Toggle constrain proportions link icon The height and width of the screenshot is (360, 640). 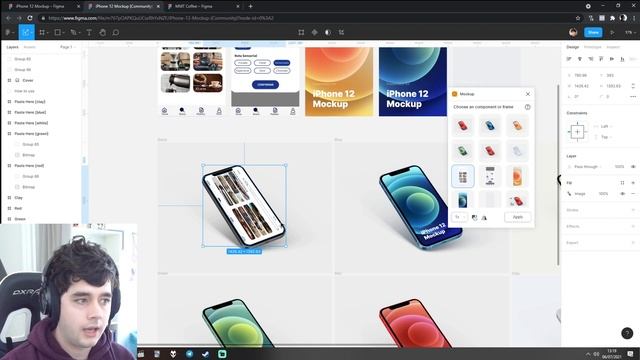pyautogui.click(x=633, y=86)
